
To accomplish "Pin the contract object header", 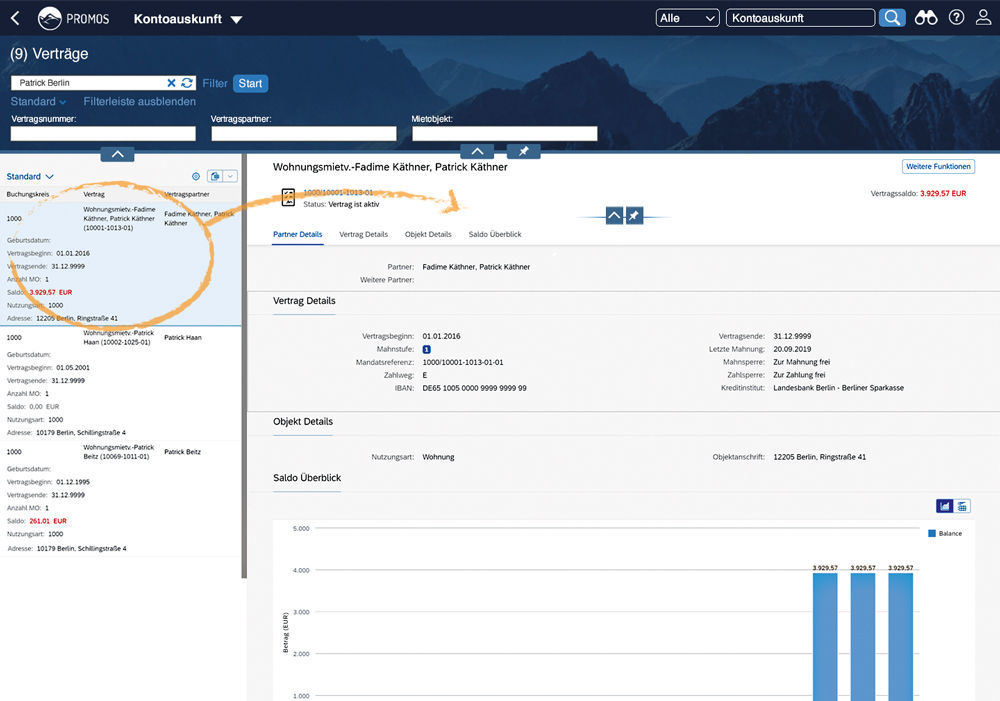I will point(634,215).
